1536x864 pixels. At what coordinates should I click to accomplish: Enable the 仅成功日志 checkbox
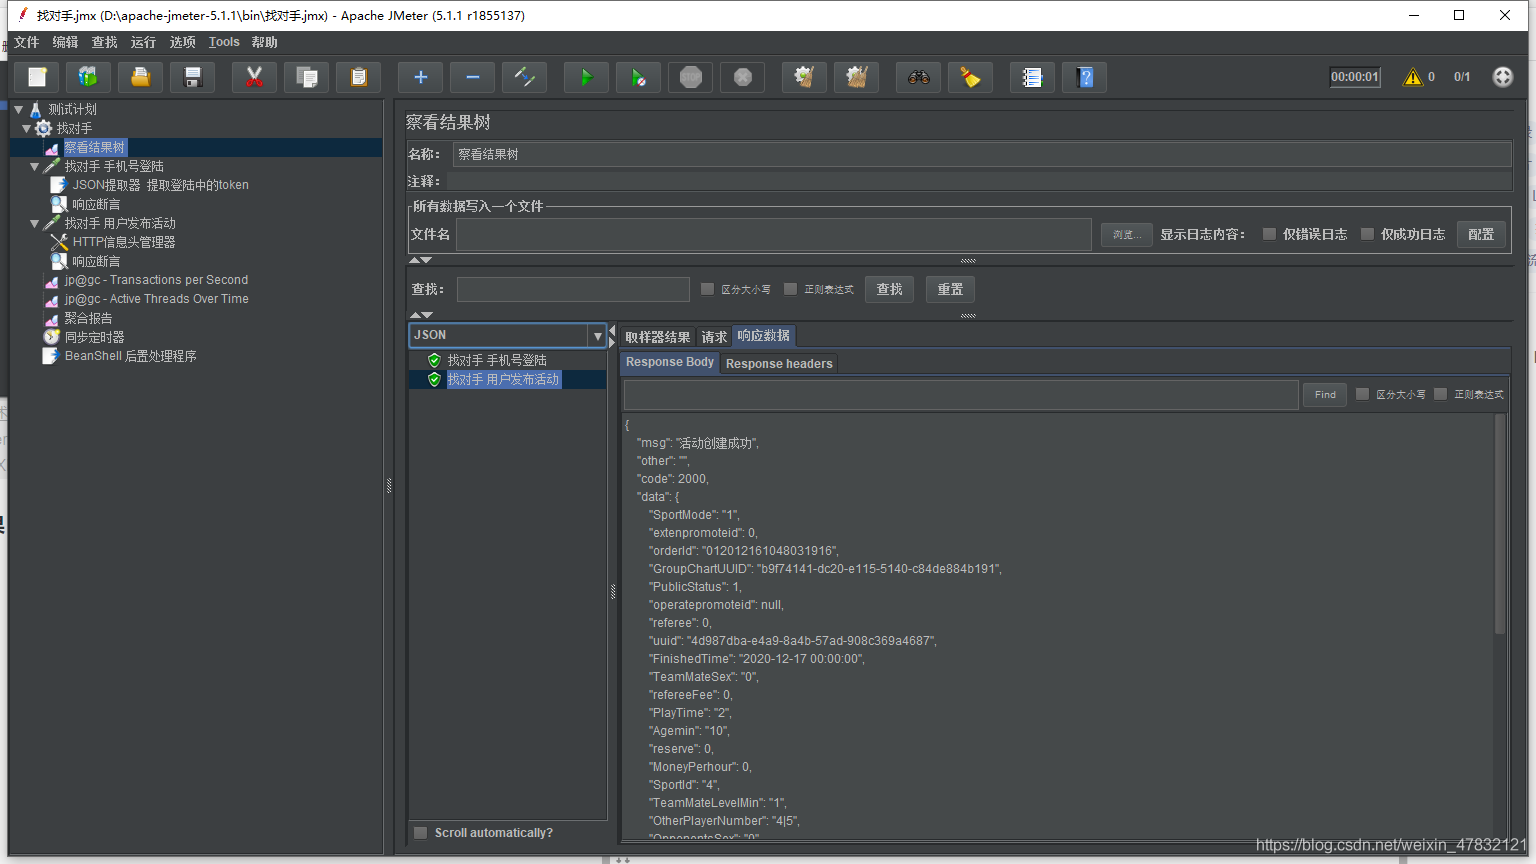click(1367, 234)
